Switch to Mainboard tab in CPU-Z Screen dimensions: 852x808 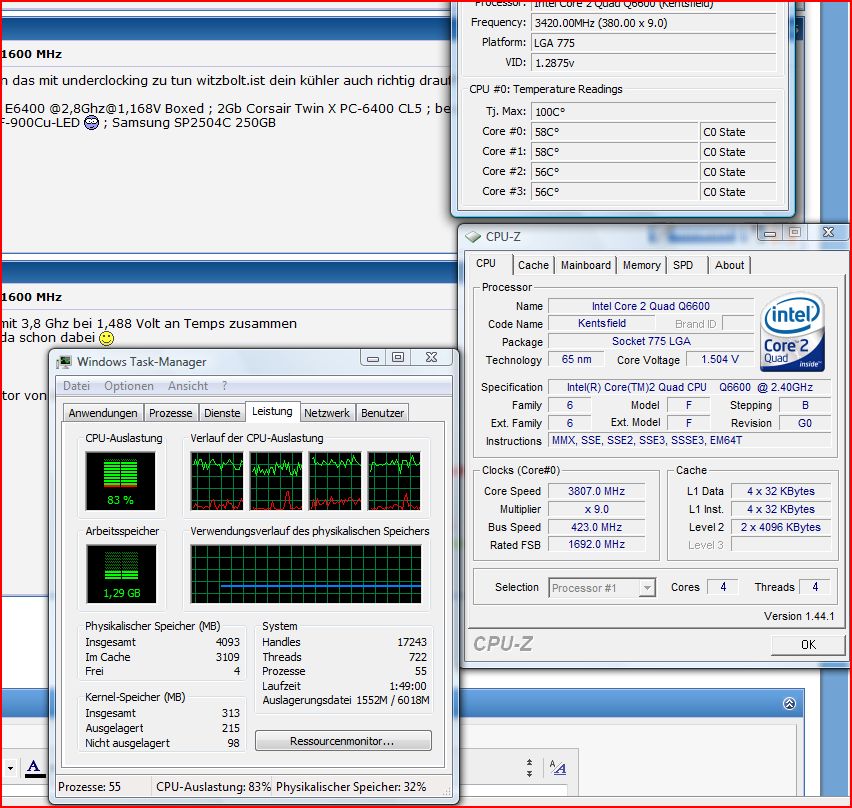[x=586, y=265]
